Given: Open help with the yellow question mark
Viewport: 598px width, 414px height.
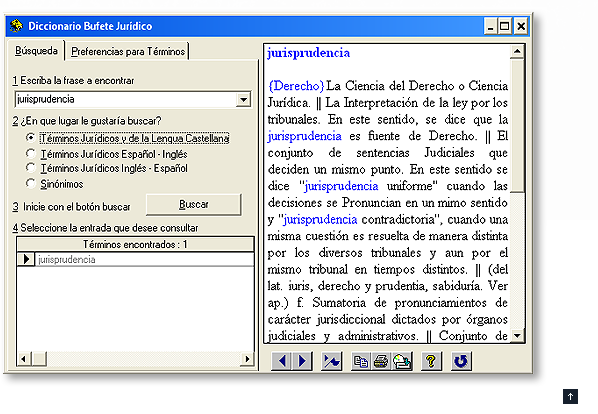Looking at the screenshot, I should (431, 361).
